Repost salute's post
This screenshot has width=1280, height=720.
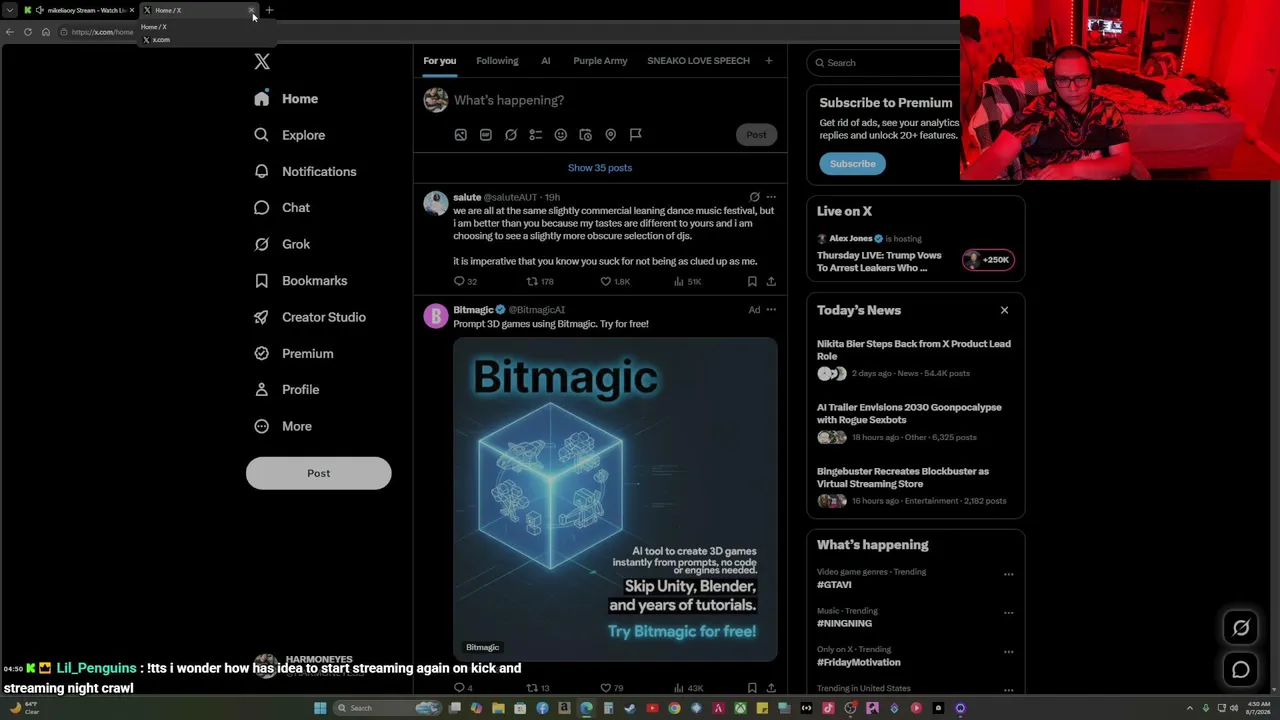(540, 282)
